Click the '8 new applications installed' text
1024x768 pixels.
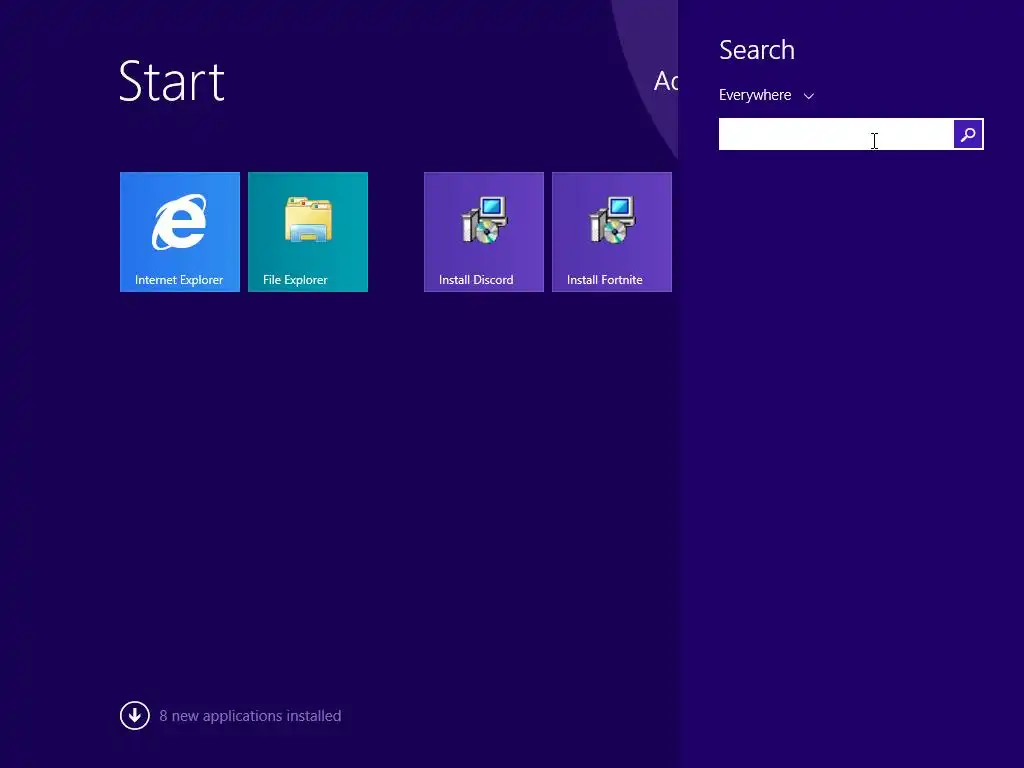(250, 716)
